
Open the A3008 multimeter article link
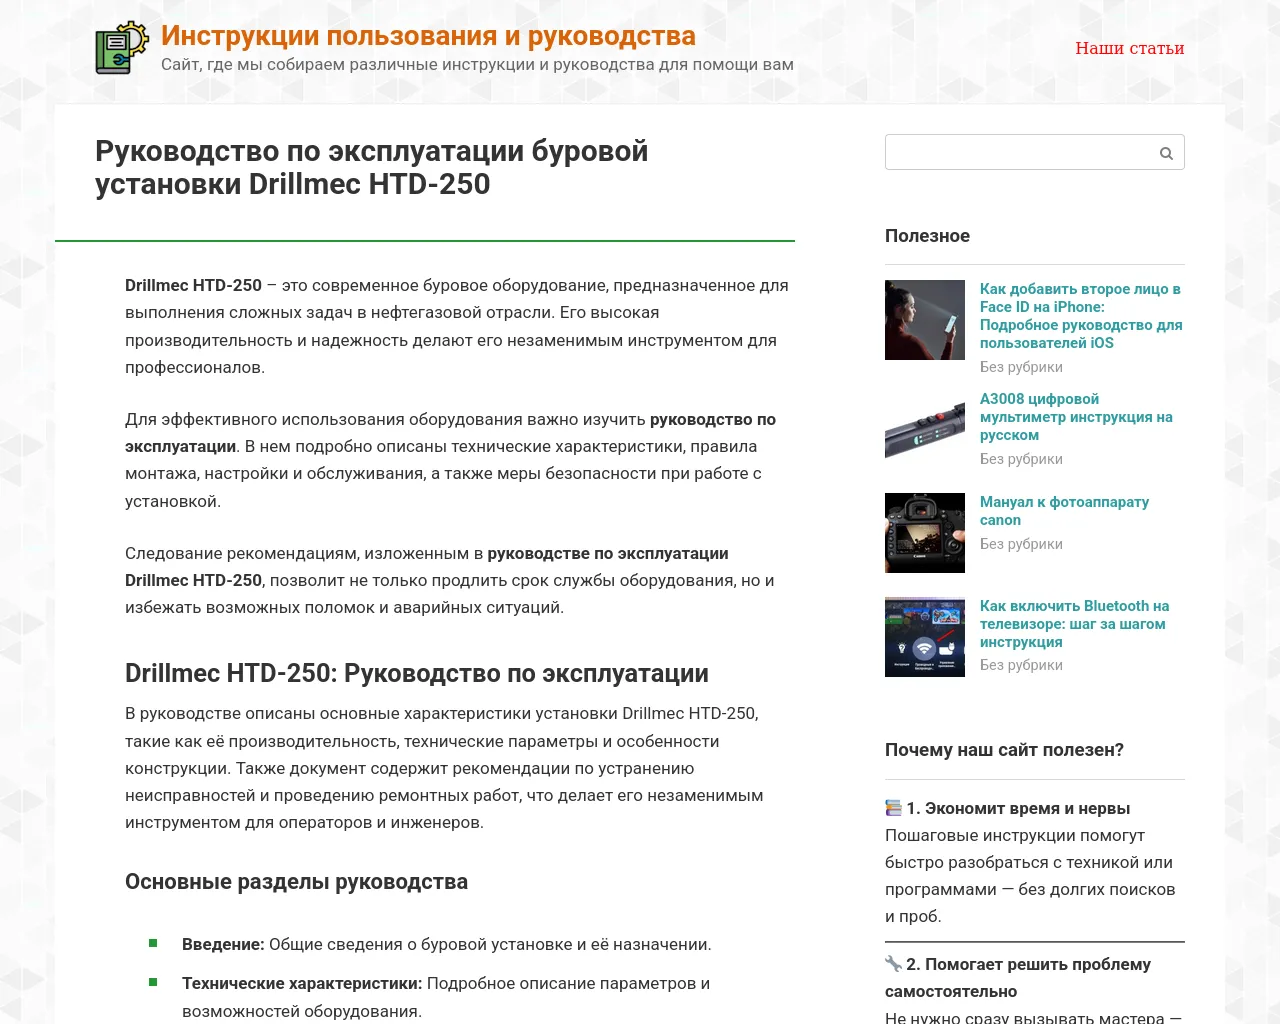click(1075, 417)
